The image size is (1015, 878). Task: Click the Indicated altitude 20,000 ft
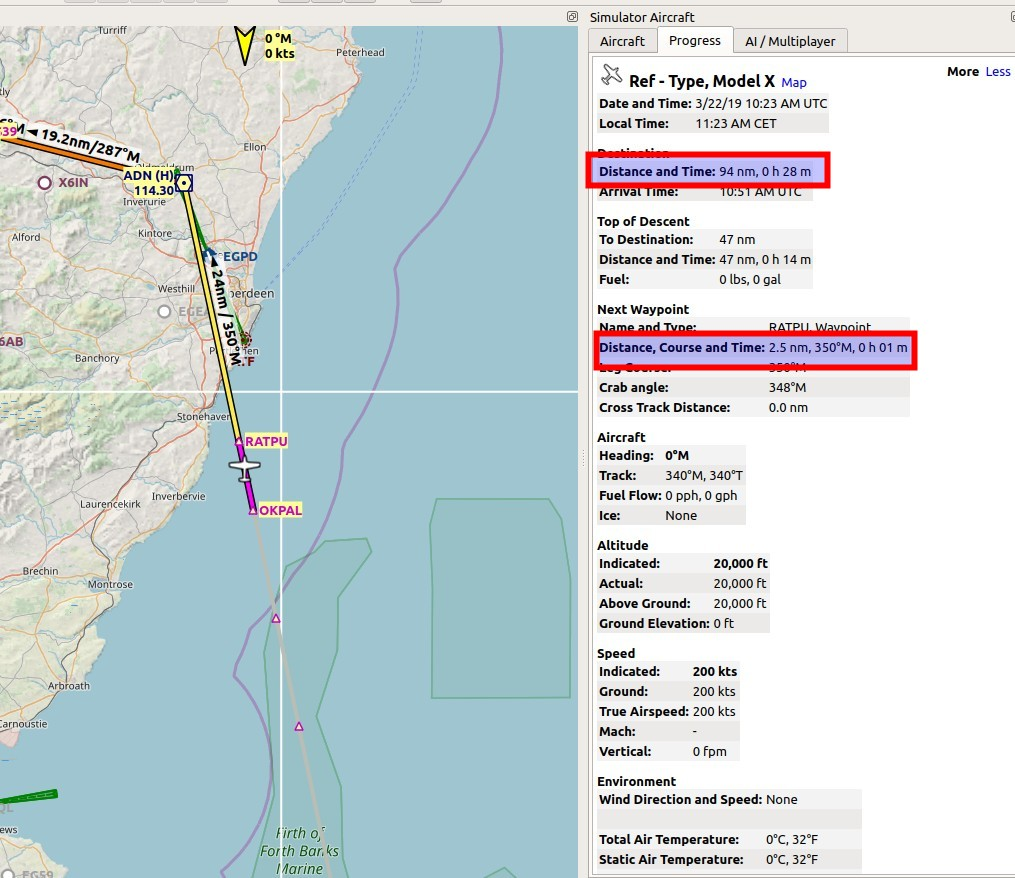(x=740, y=564)
